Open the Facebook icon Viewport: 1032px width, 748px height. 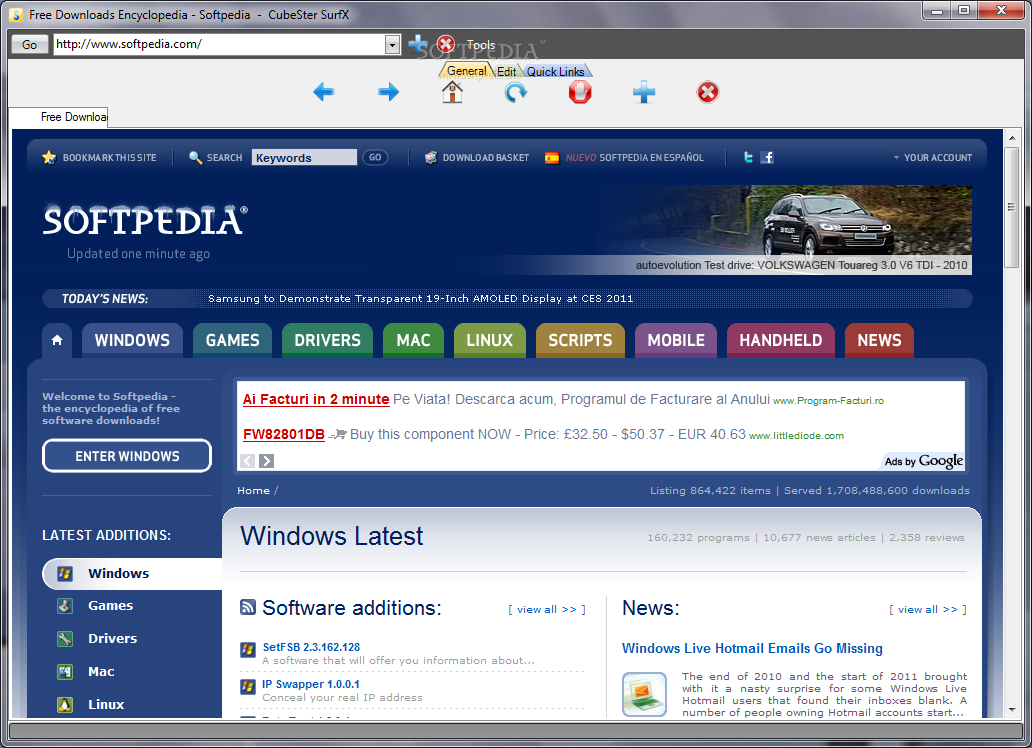point(767,157)
